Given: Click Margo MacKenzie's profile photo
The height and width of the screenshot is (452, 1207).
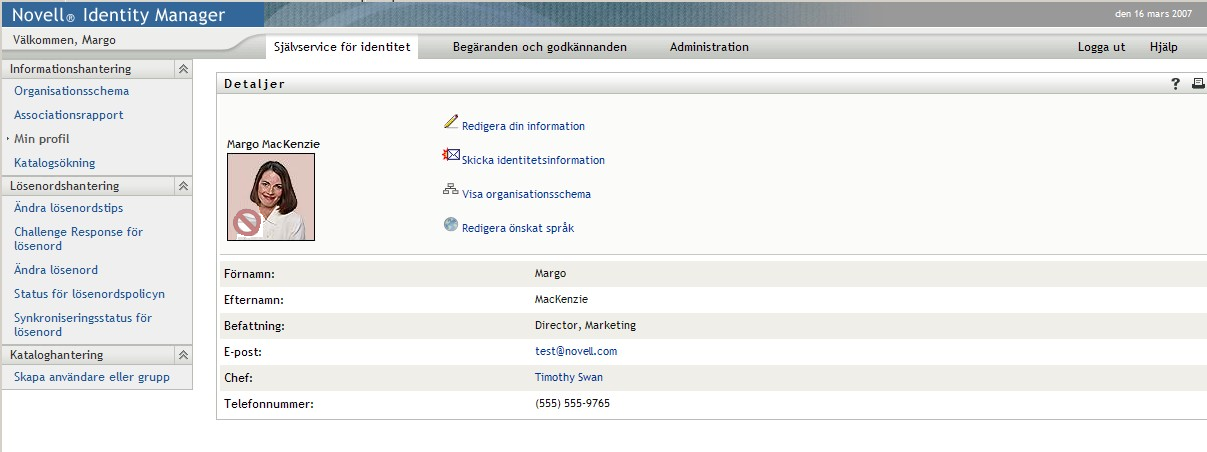Looking at the screenshot, I should click(x=271, y=197).
